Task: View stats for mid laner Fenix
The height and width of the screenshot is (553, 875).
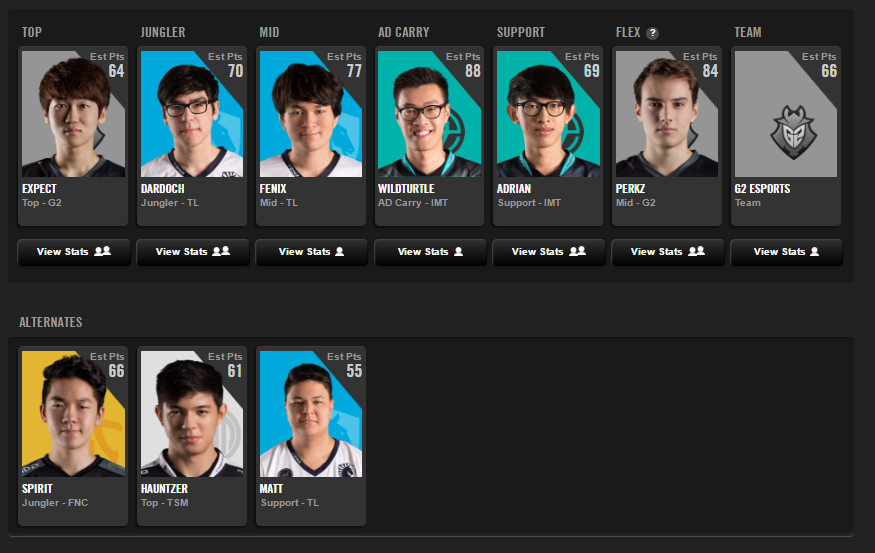Action: tap(311, 252)
